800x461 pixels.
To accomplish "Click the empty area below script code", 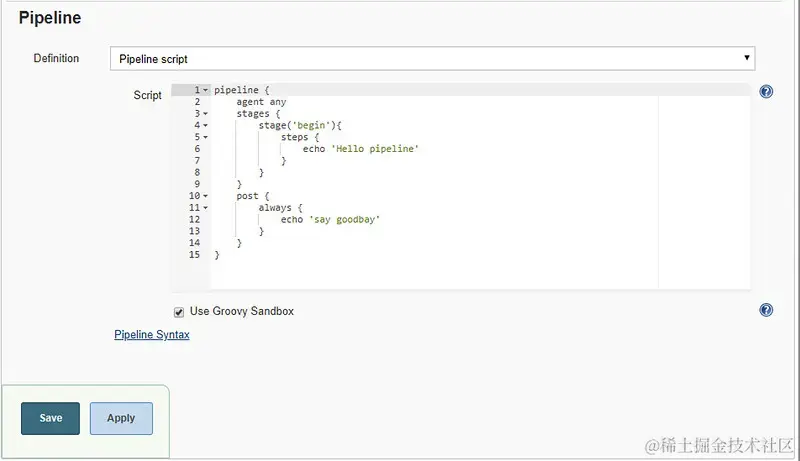I will 434,274.
